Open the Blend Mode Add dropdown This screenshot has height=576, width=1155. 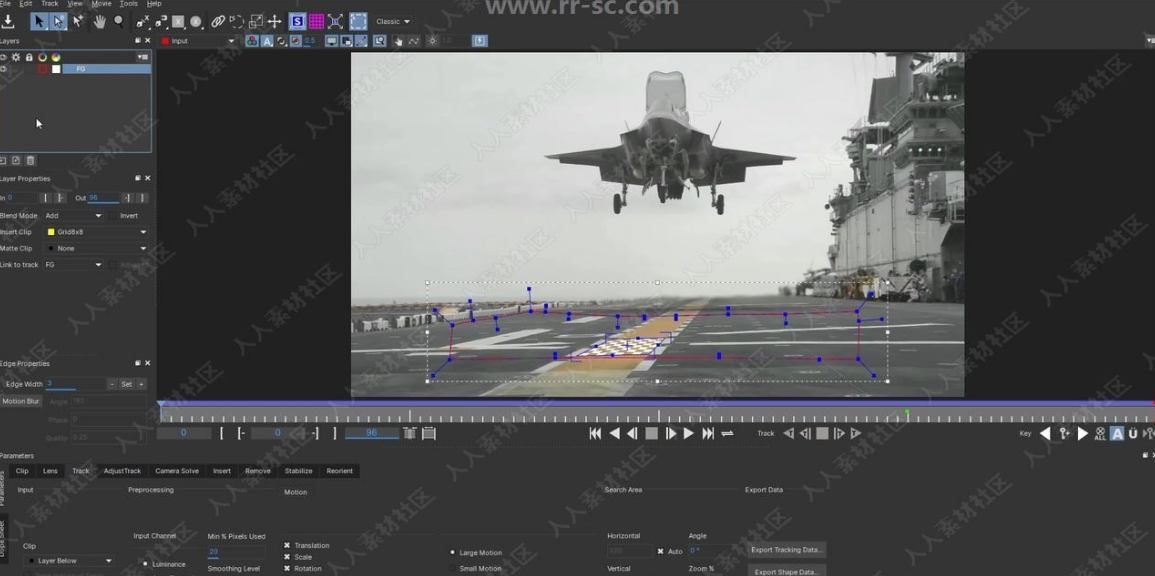[x=73, y=216]
